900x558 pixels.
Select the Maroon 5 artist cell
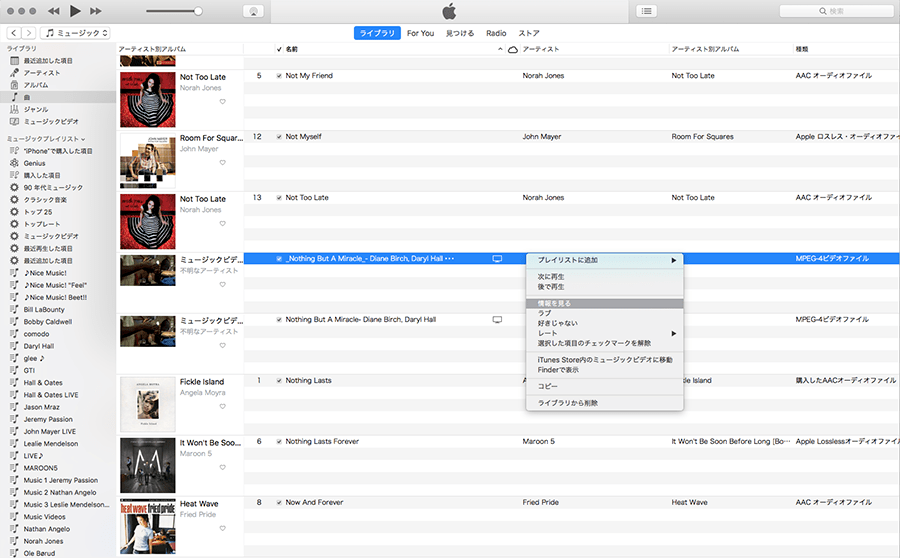[x=538, y=441]
